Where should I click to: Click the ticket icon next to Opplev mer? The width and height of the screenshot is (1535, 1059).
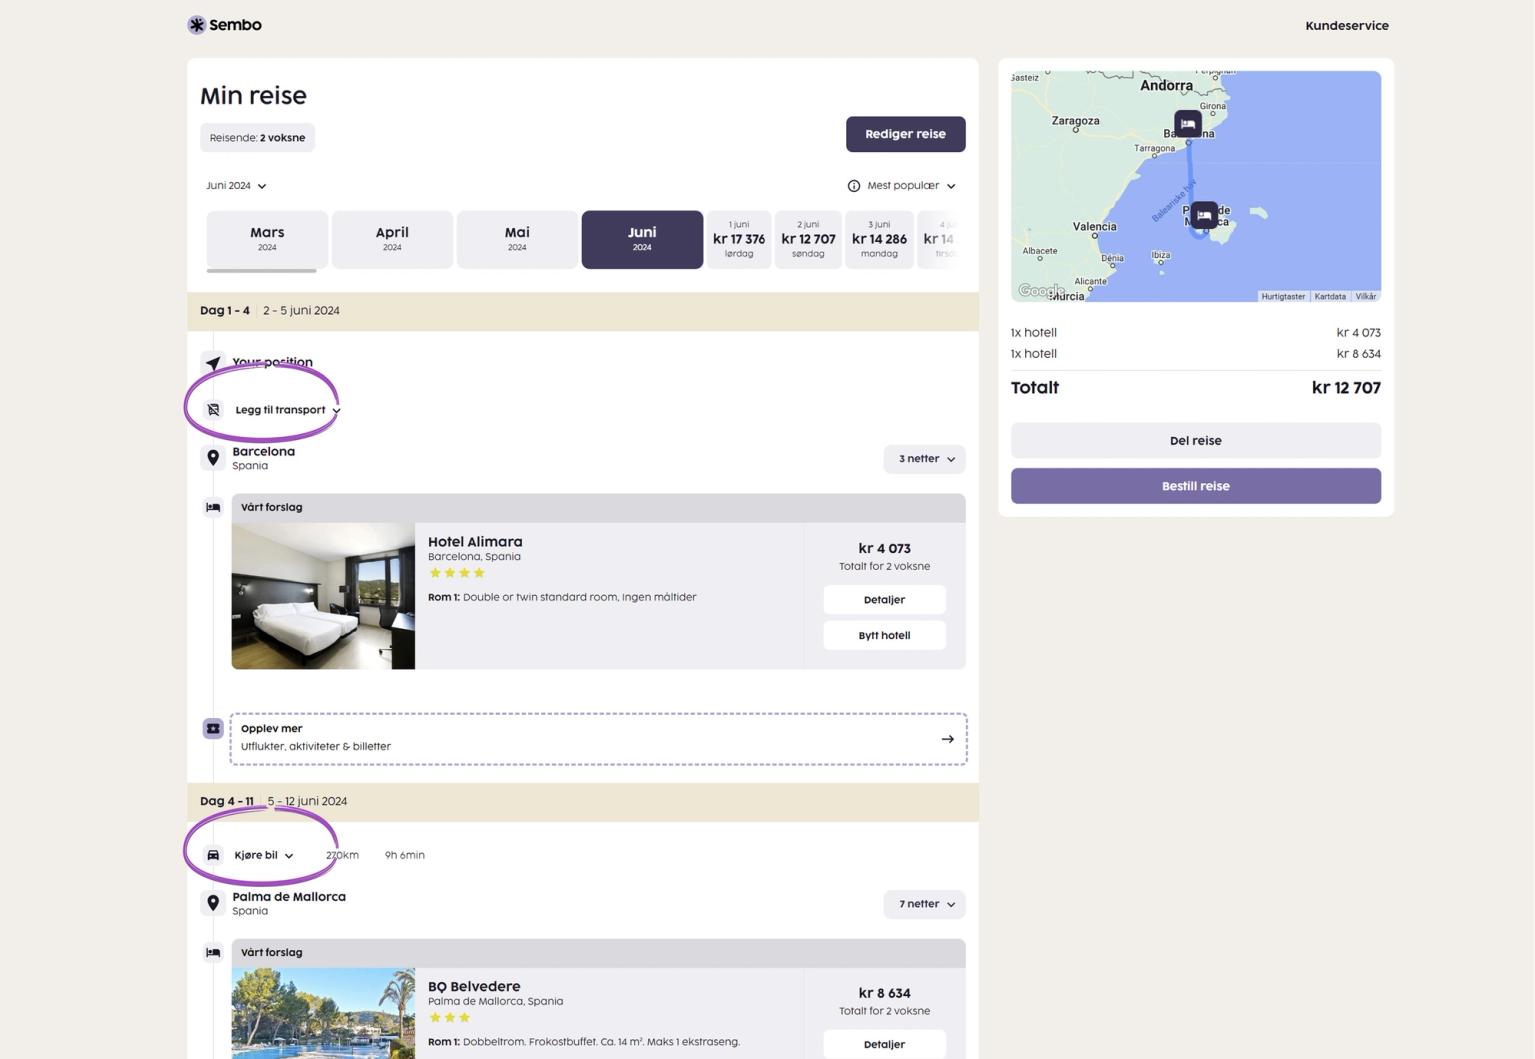tap(213, 729)
